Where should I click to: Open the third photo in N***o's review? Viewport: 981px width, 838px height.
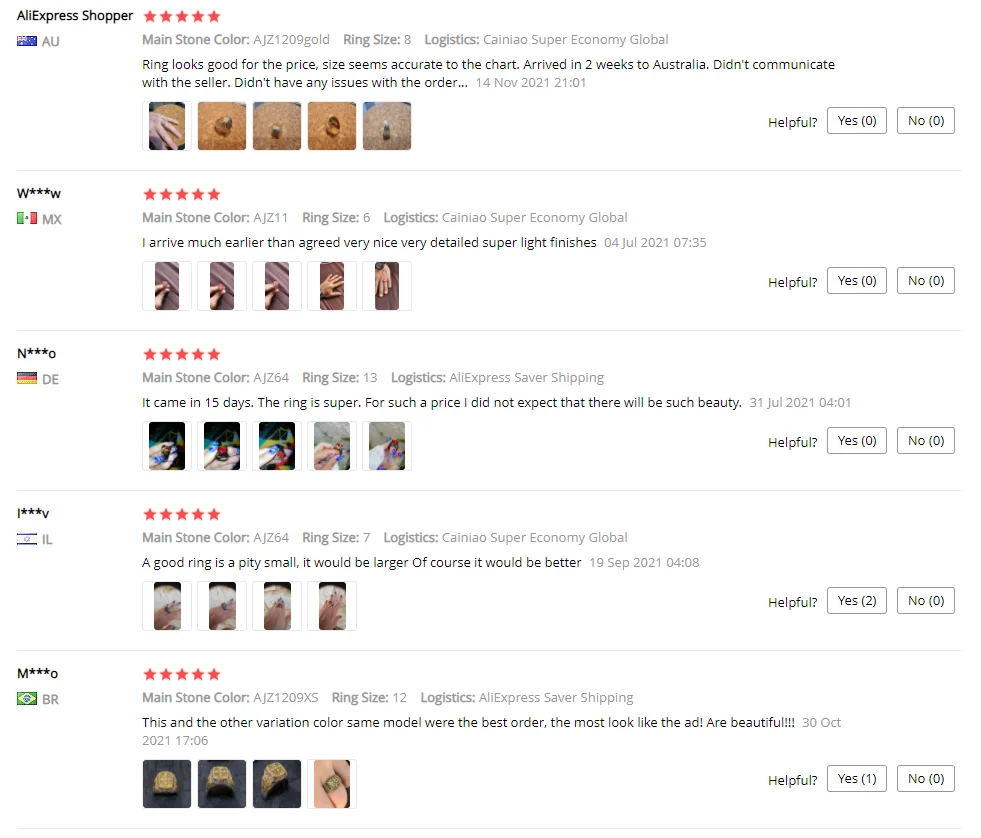(x=277, y=446)
